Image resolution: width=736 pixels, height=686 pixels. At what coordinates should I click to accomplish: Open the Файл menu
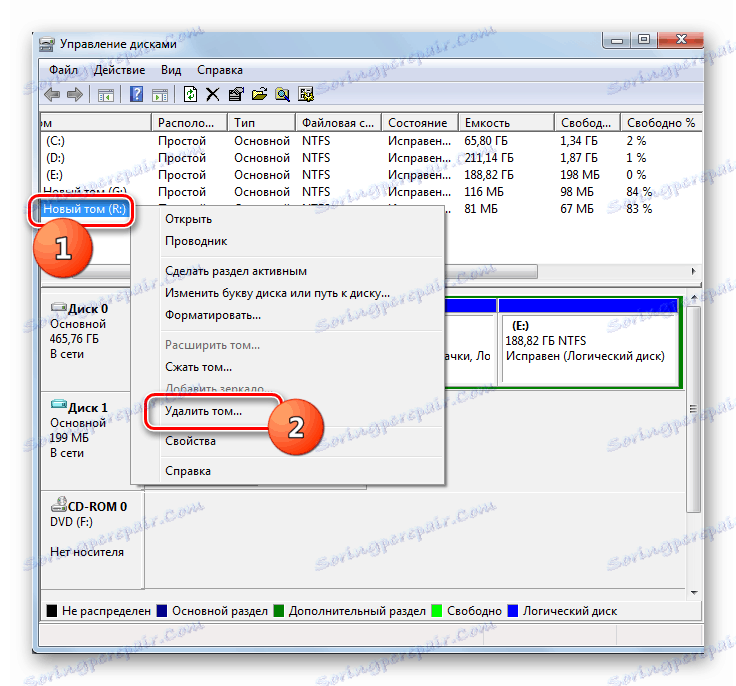point(63,70)
